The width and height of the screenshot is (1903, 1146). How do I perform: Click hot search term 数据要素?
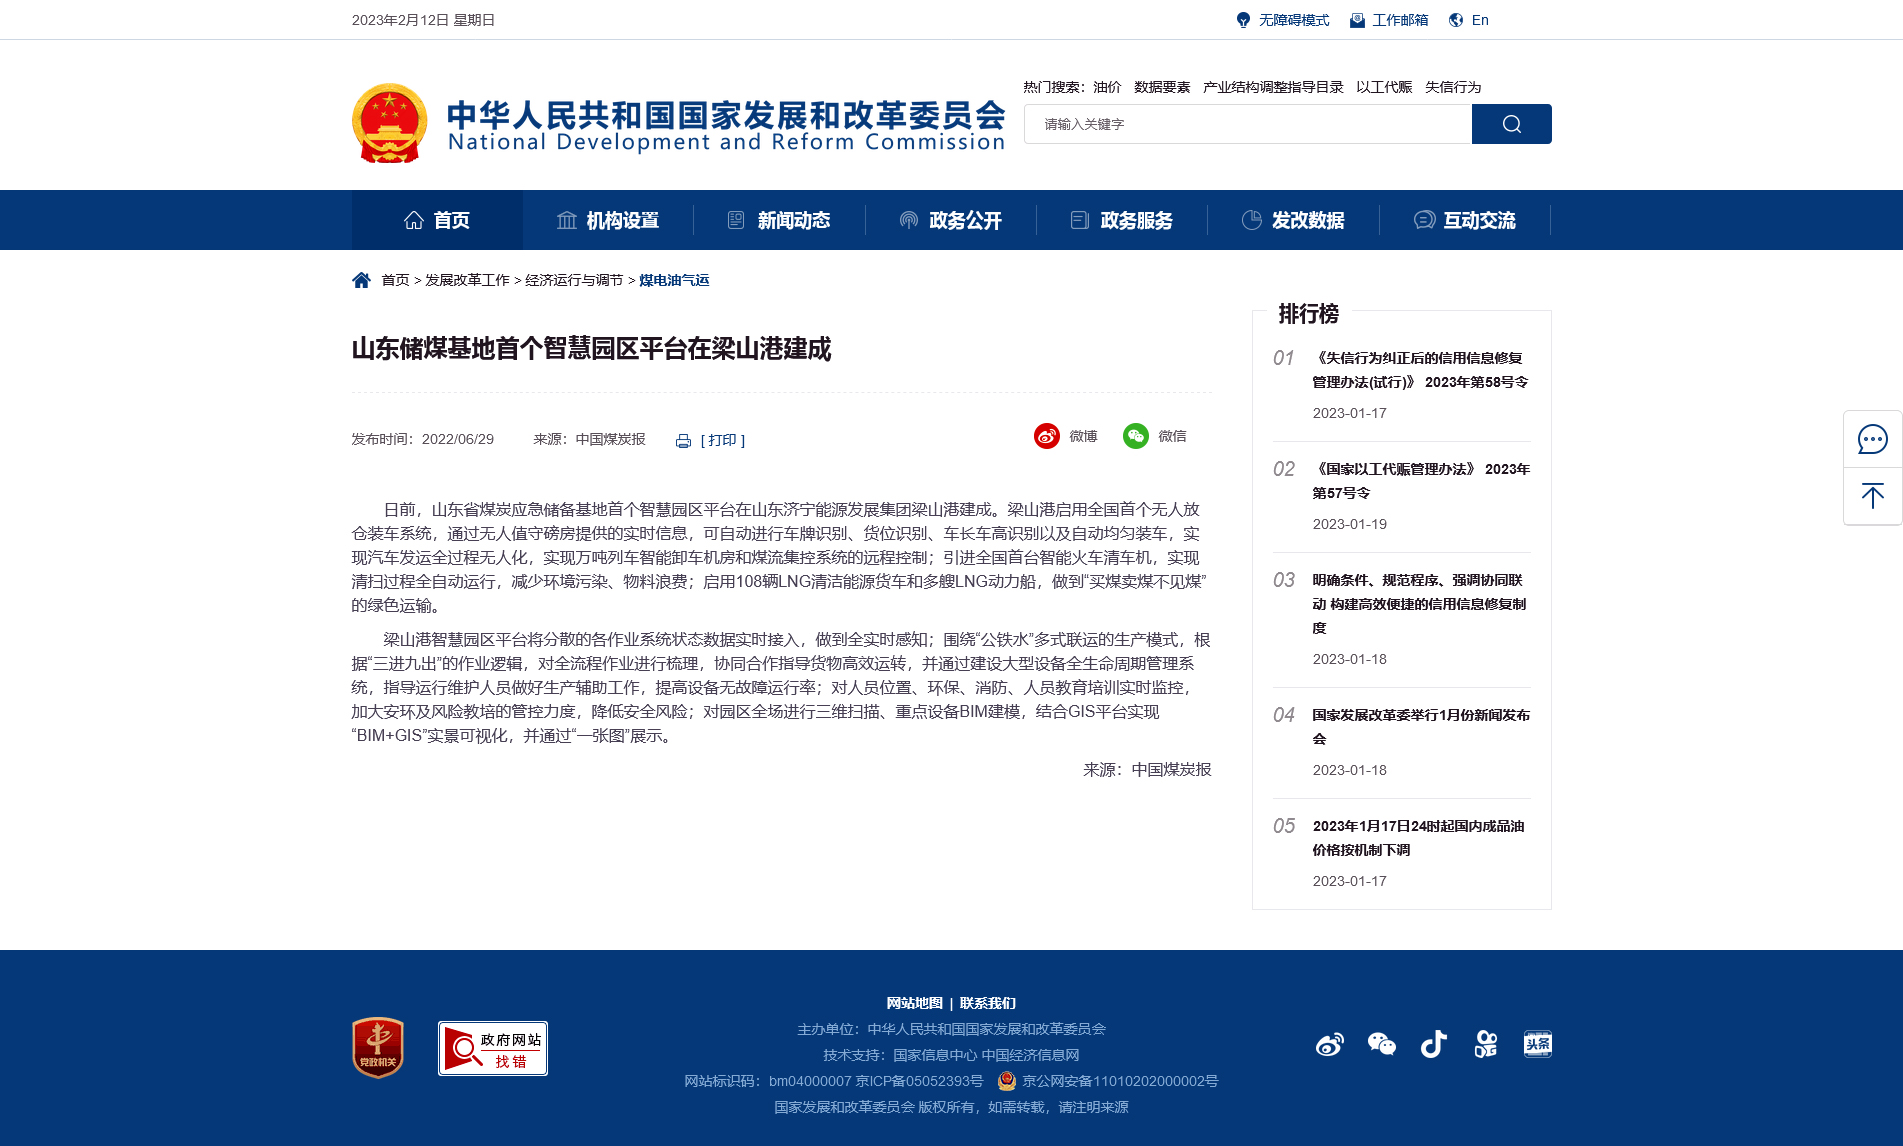1162,87
